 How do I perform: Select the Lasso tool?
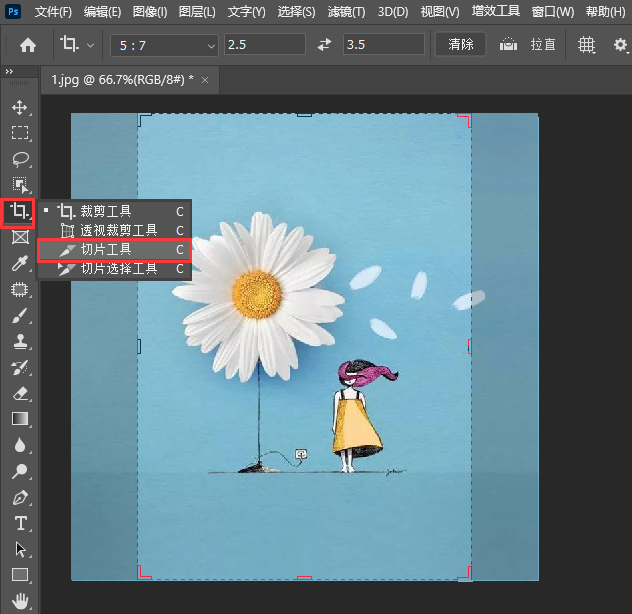[19, 159]
